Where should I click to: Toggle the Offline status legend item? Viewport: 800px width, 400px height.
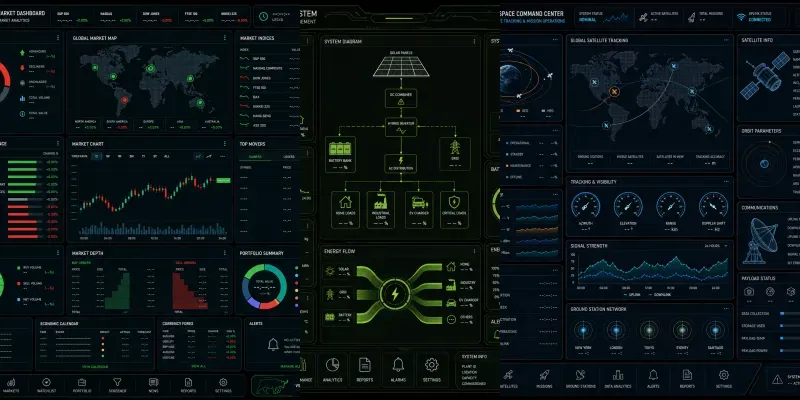[x=515, y=177]
